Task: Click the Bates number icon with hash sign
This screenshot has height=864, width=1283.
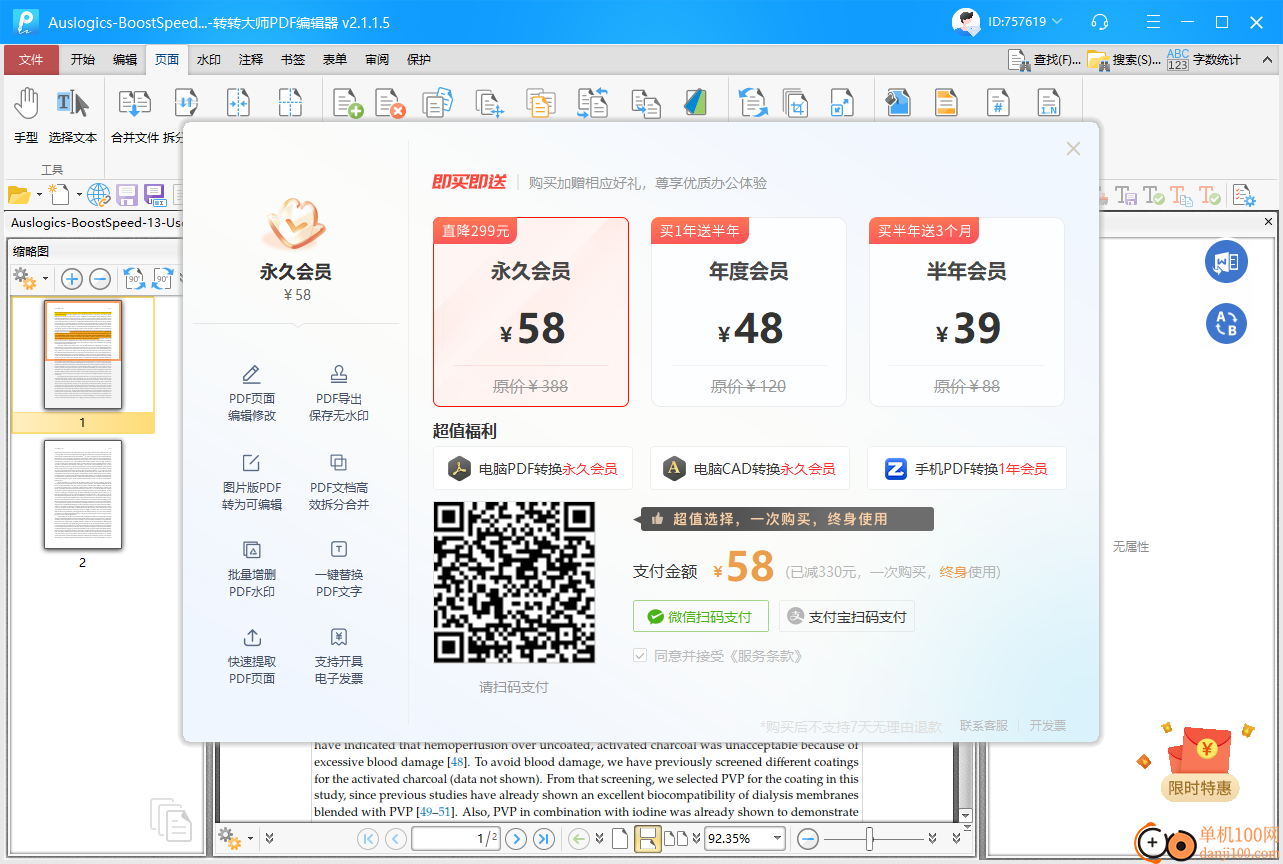Action: click(x=997, y=103)
